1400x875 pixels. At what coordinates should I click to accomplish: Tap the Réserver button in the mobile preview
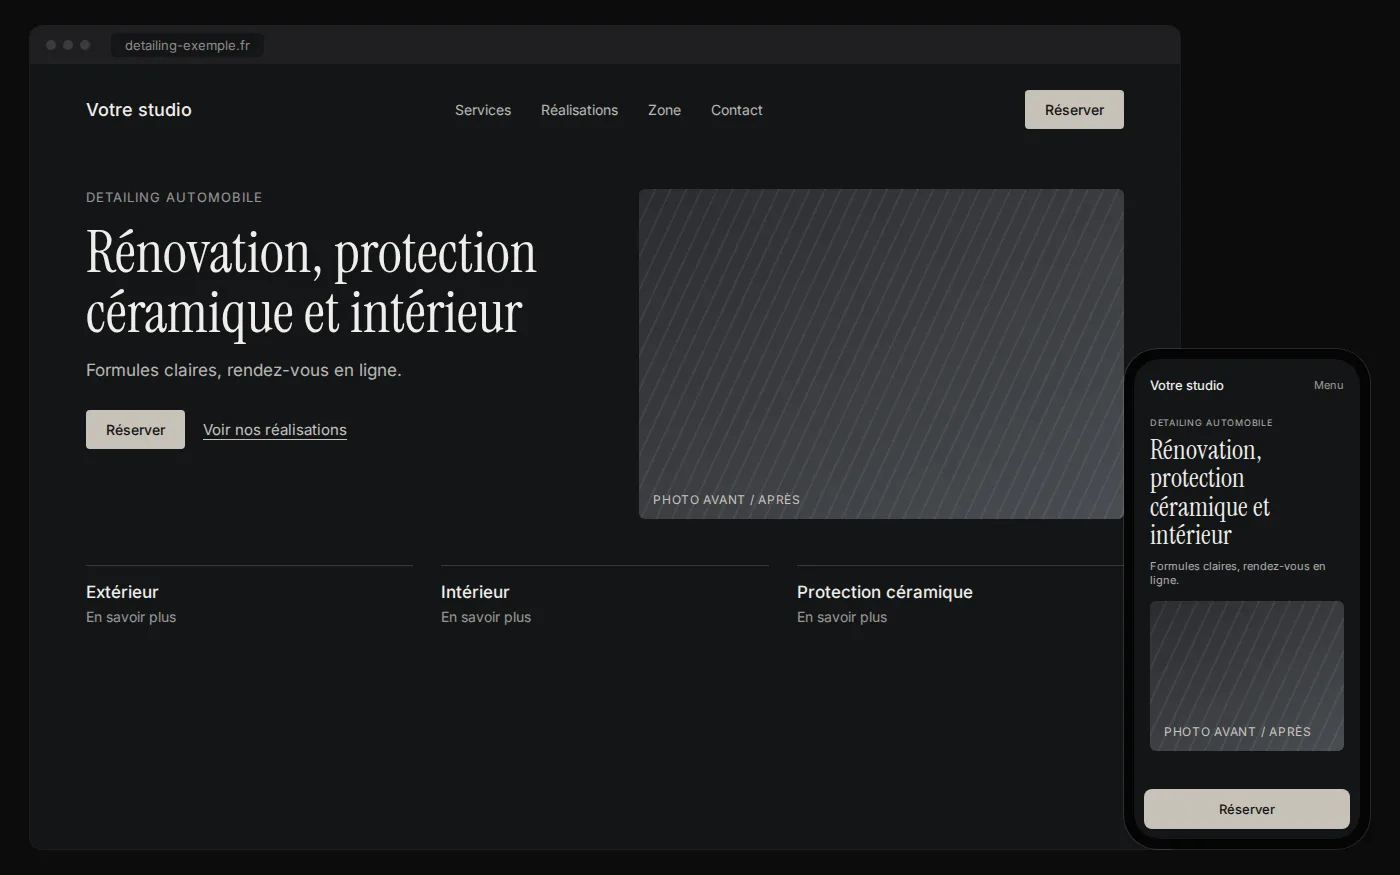coord(1247,809)
